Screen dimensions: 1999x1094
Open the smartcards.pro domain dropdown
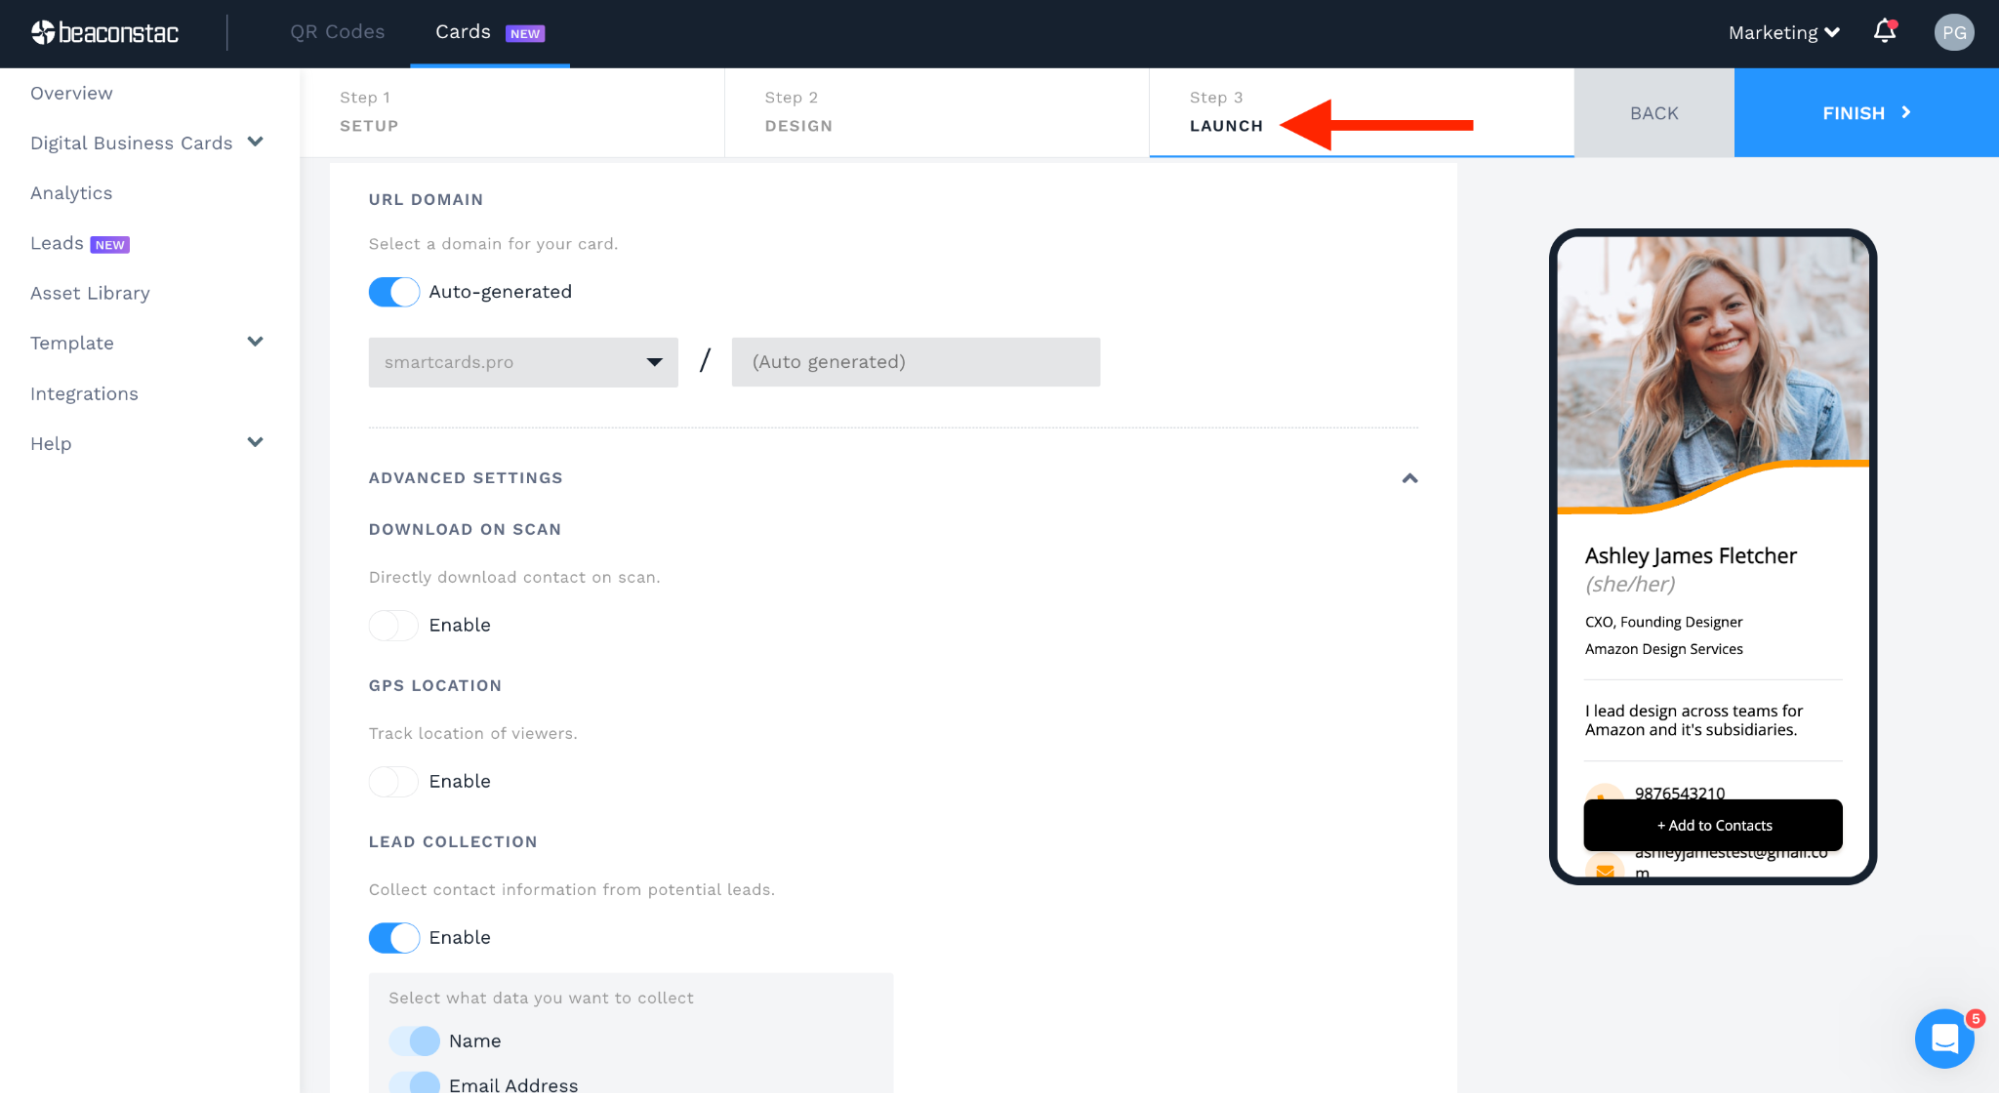coord(523,362)
